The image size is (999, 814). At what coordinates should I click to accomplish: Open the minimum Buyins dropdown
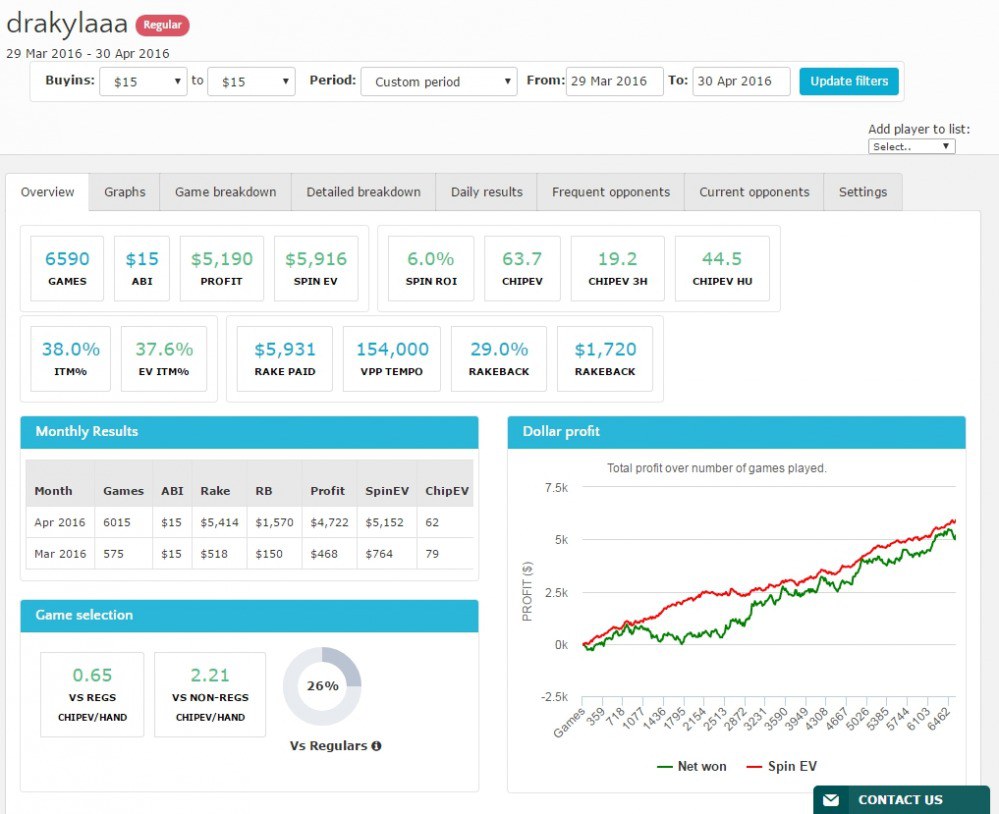point(143,82)
